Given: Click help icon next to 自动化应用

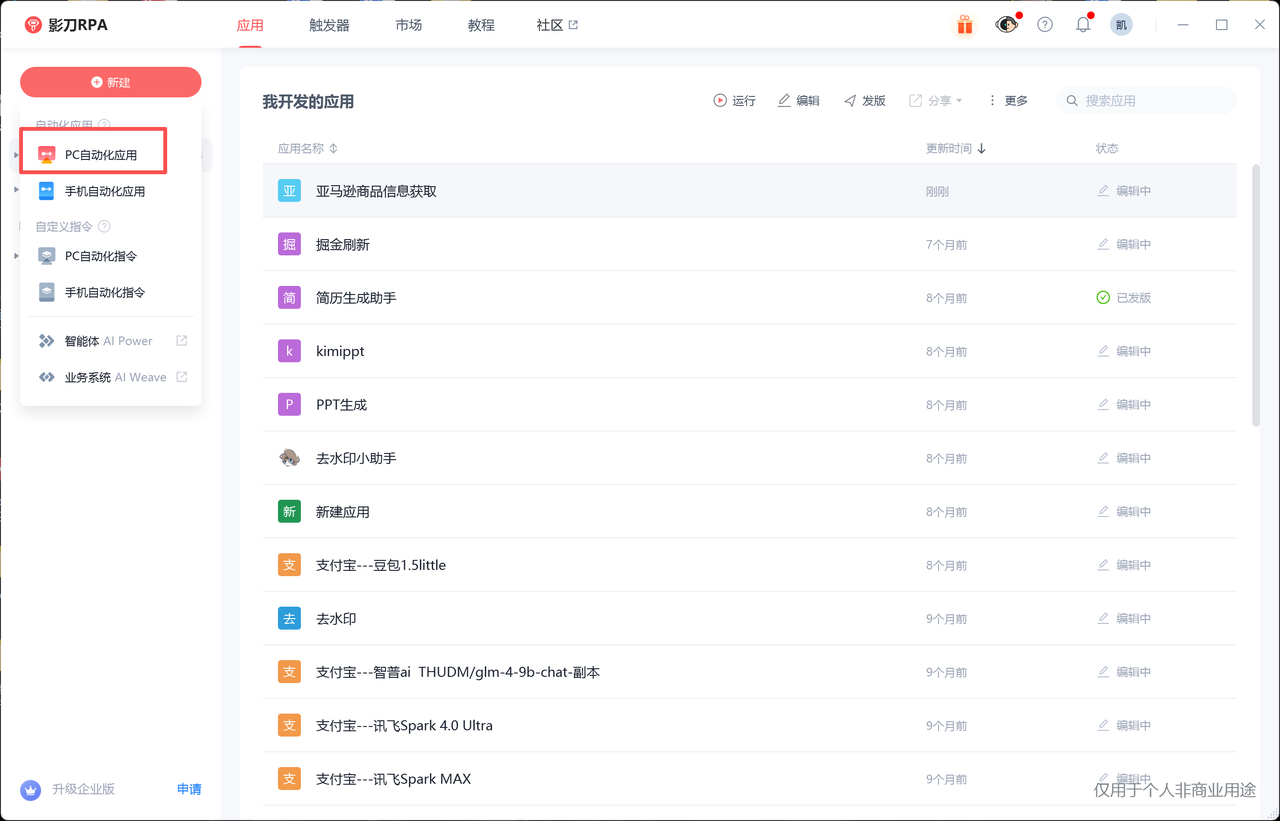Looking at the screenshot, I should 104,125.
